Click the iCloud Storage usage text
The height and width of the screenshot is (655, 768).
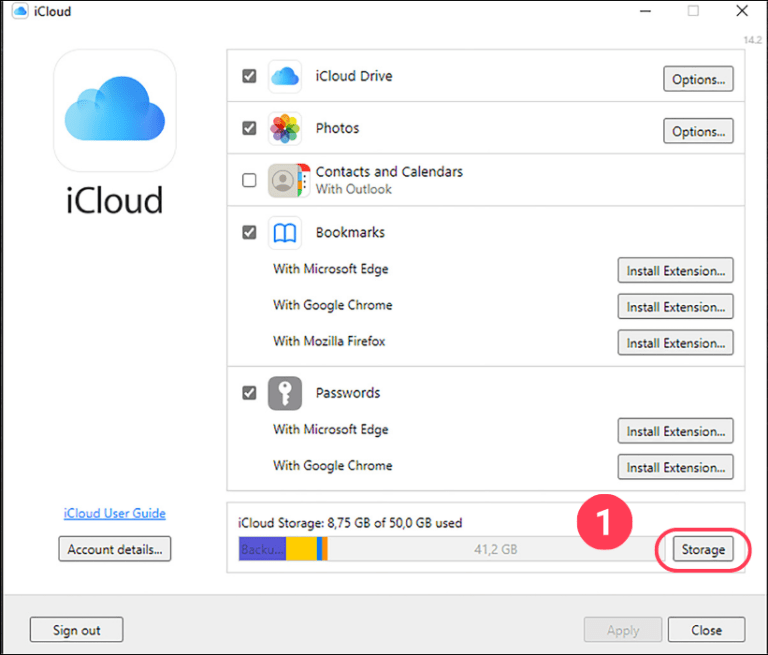(350, 523)
